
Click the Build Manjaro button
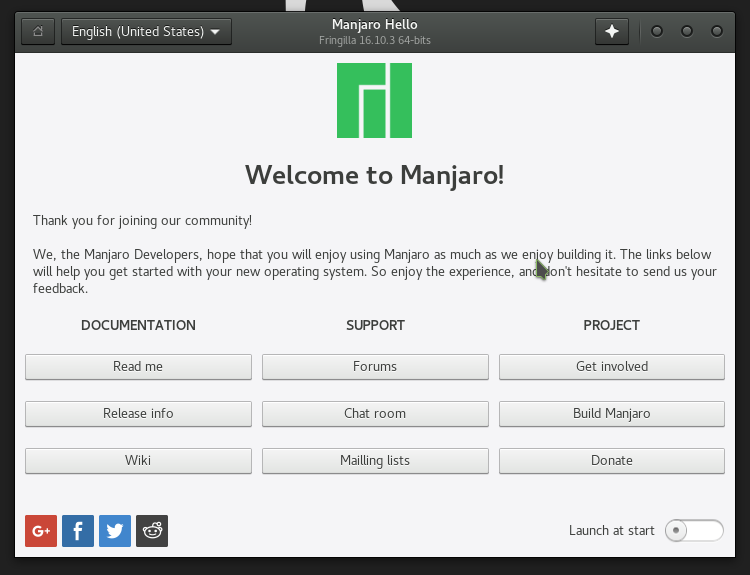pos(612,414)
